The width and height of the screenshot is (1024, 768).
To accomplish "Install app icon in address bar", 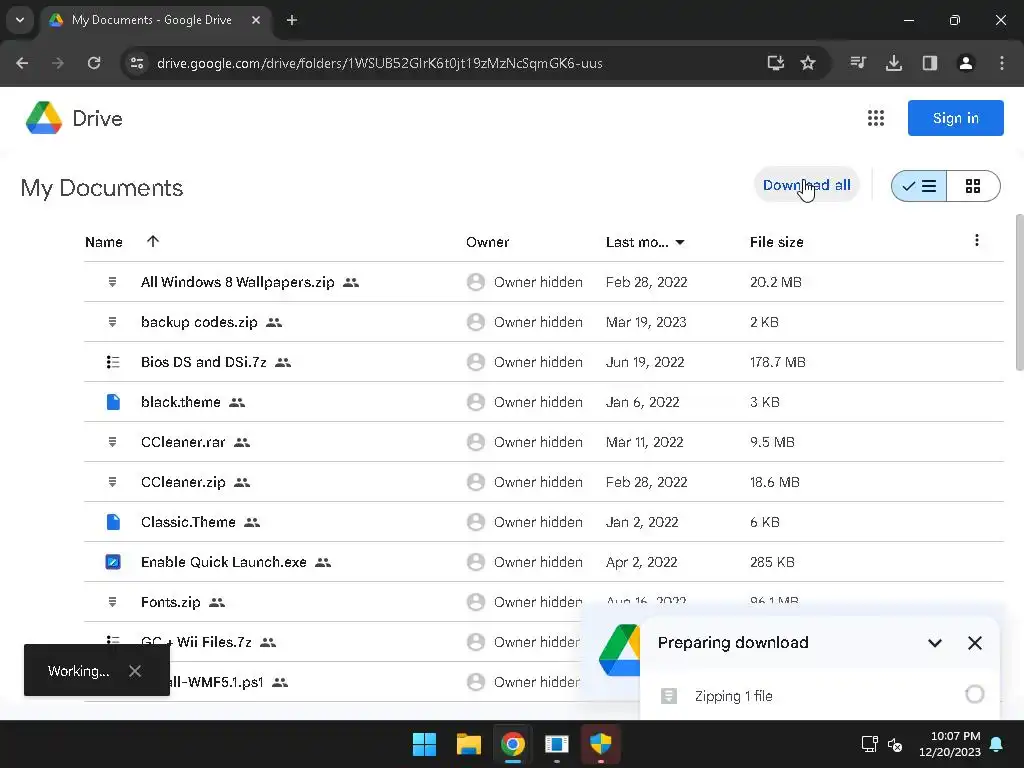I will 775,63.
